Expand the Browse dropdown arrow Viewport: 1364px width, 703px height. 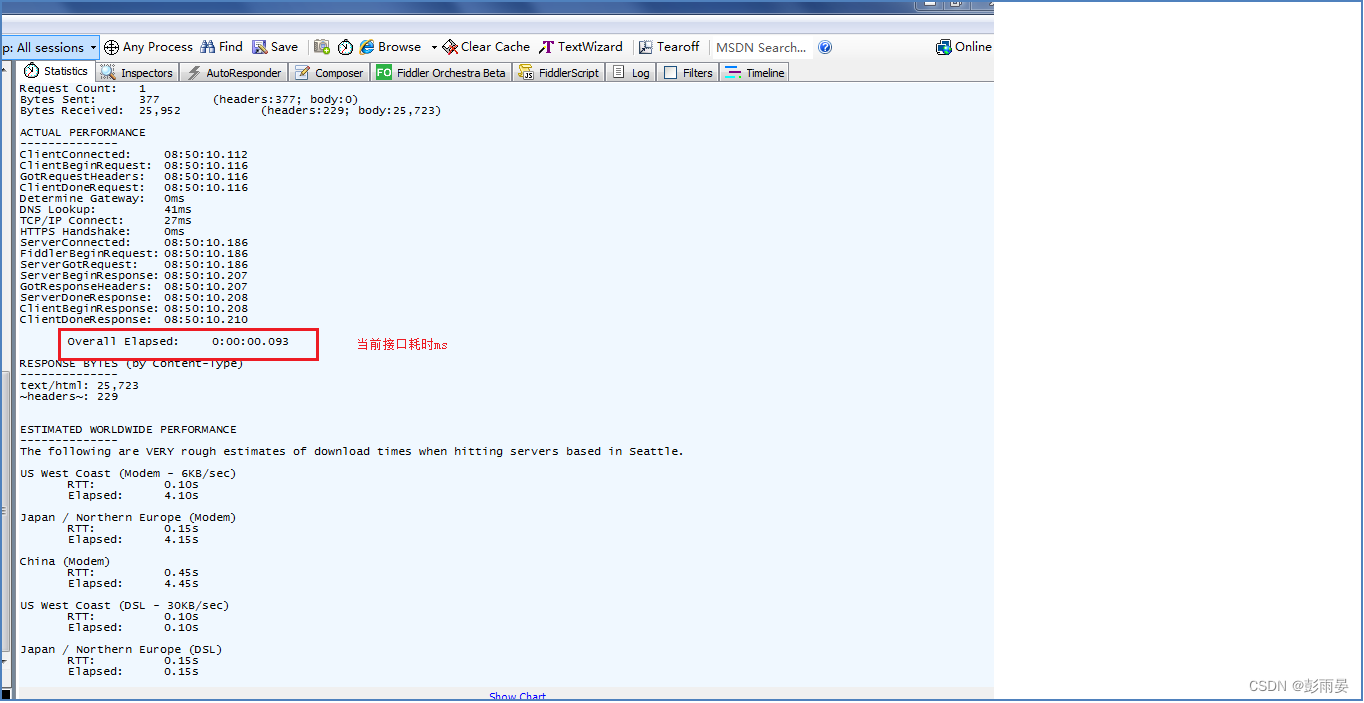pos(434,47)
